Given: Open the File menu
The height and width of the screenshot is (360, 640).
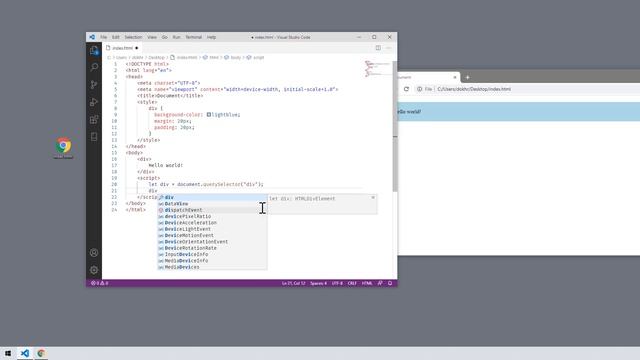Looking at the screenshot, I should click(104, 37).
